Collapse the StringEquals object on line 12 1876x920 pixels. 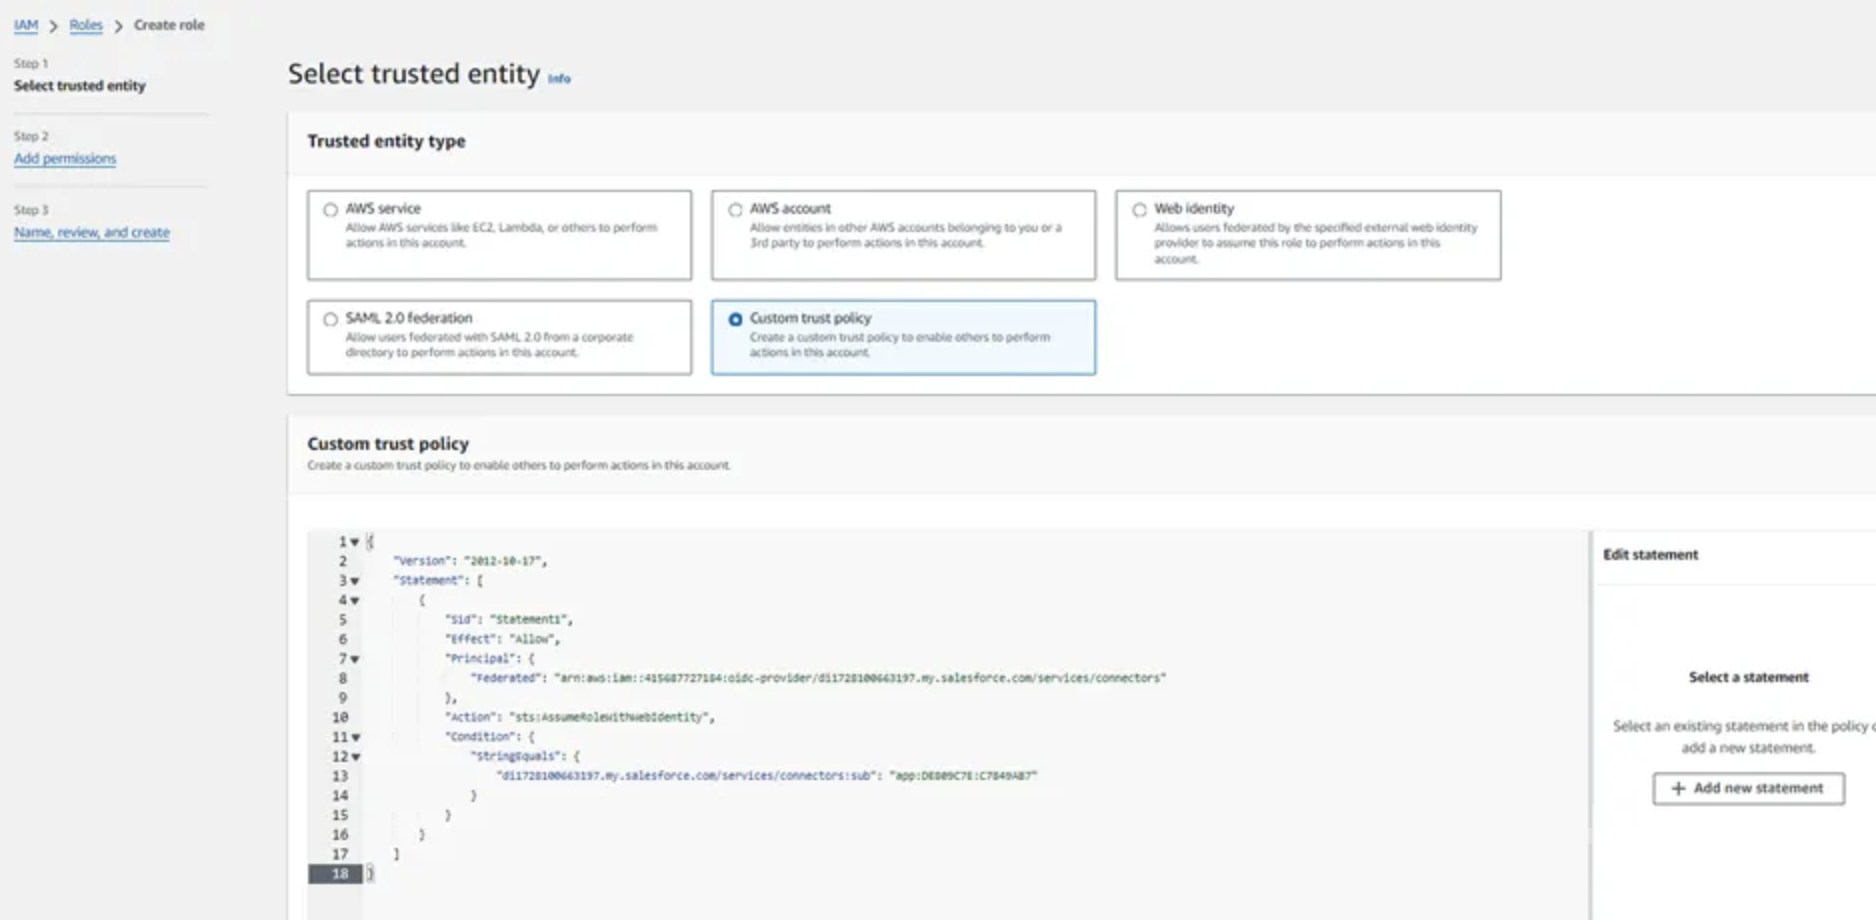356,756
